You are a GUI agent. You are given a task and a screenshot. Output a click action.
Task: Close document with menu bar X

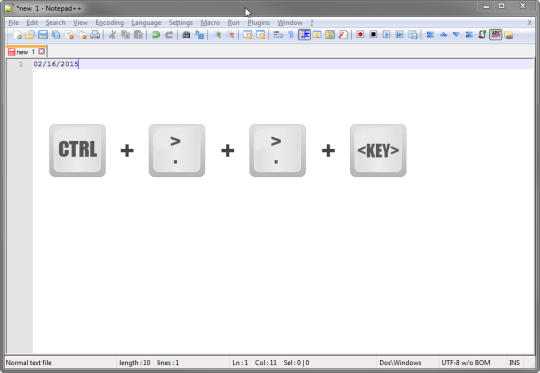530,23
